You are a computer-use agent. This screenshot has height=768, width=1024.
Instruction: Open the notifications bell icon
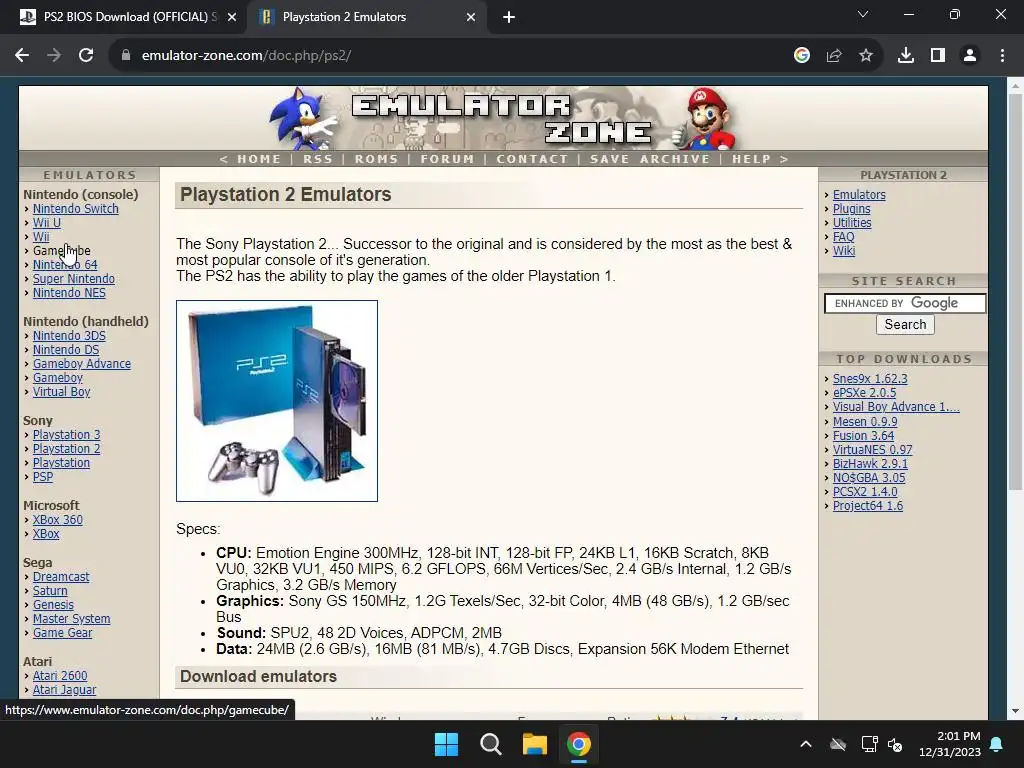click(997, 744)
